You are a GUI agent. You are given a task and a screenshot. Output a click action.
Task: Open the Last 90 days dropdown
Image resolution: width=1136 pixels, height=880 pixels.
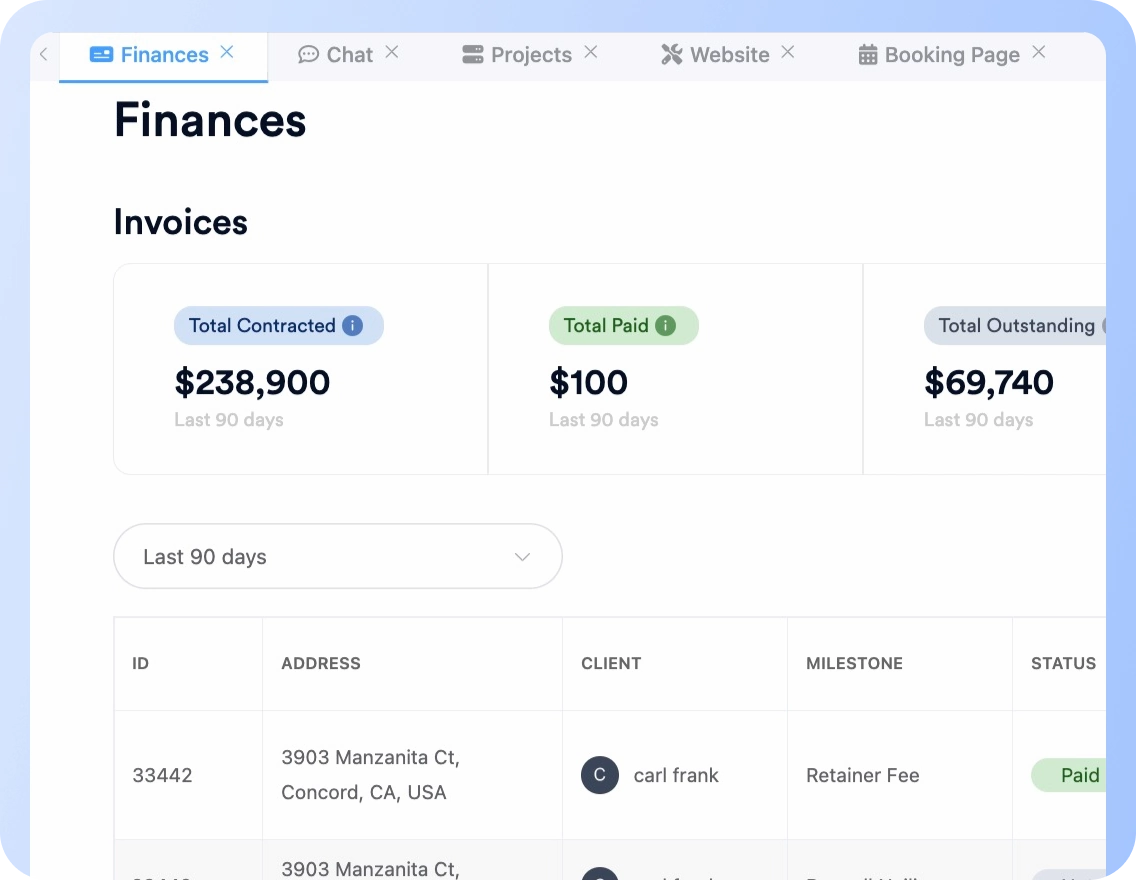coord(337,557)
